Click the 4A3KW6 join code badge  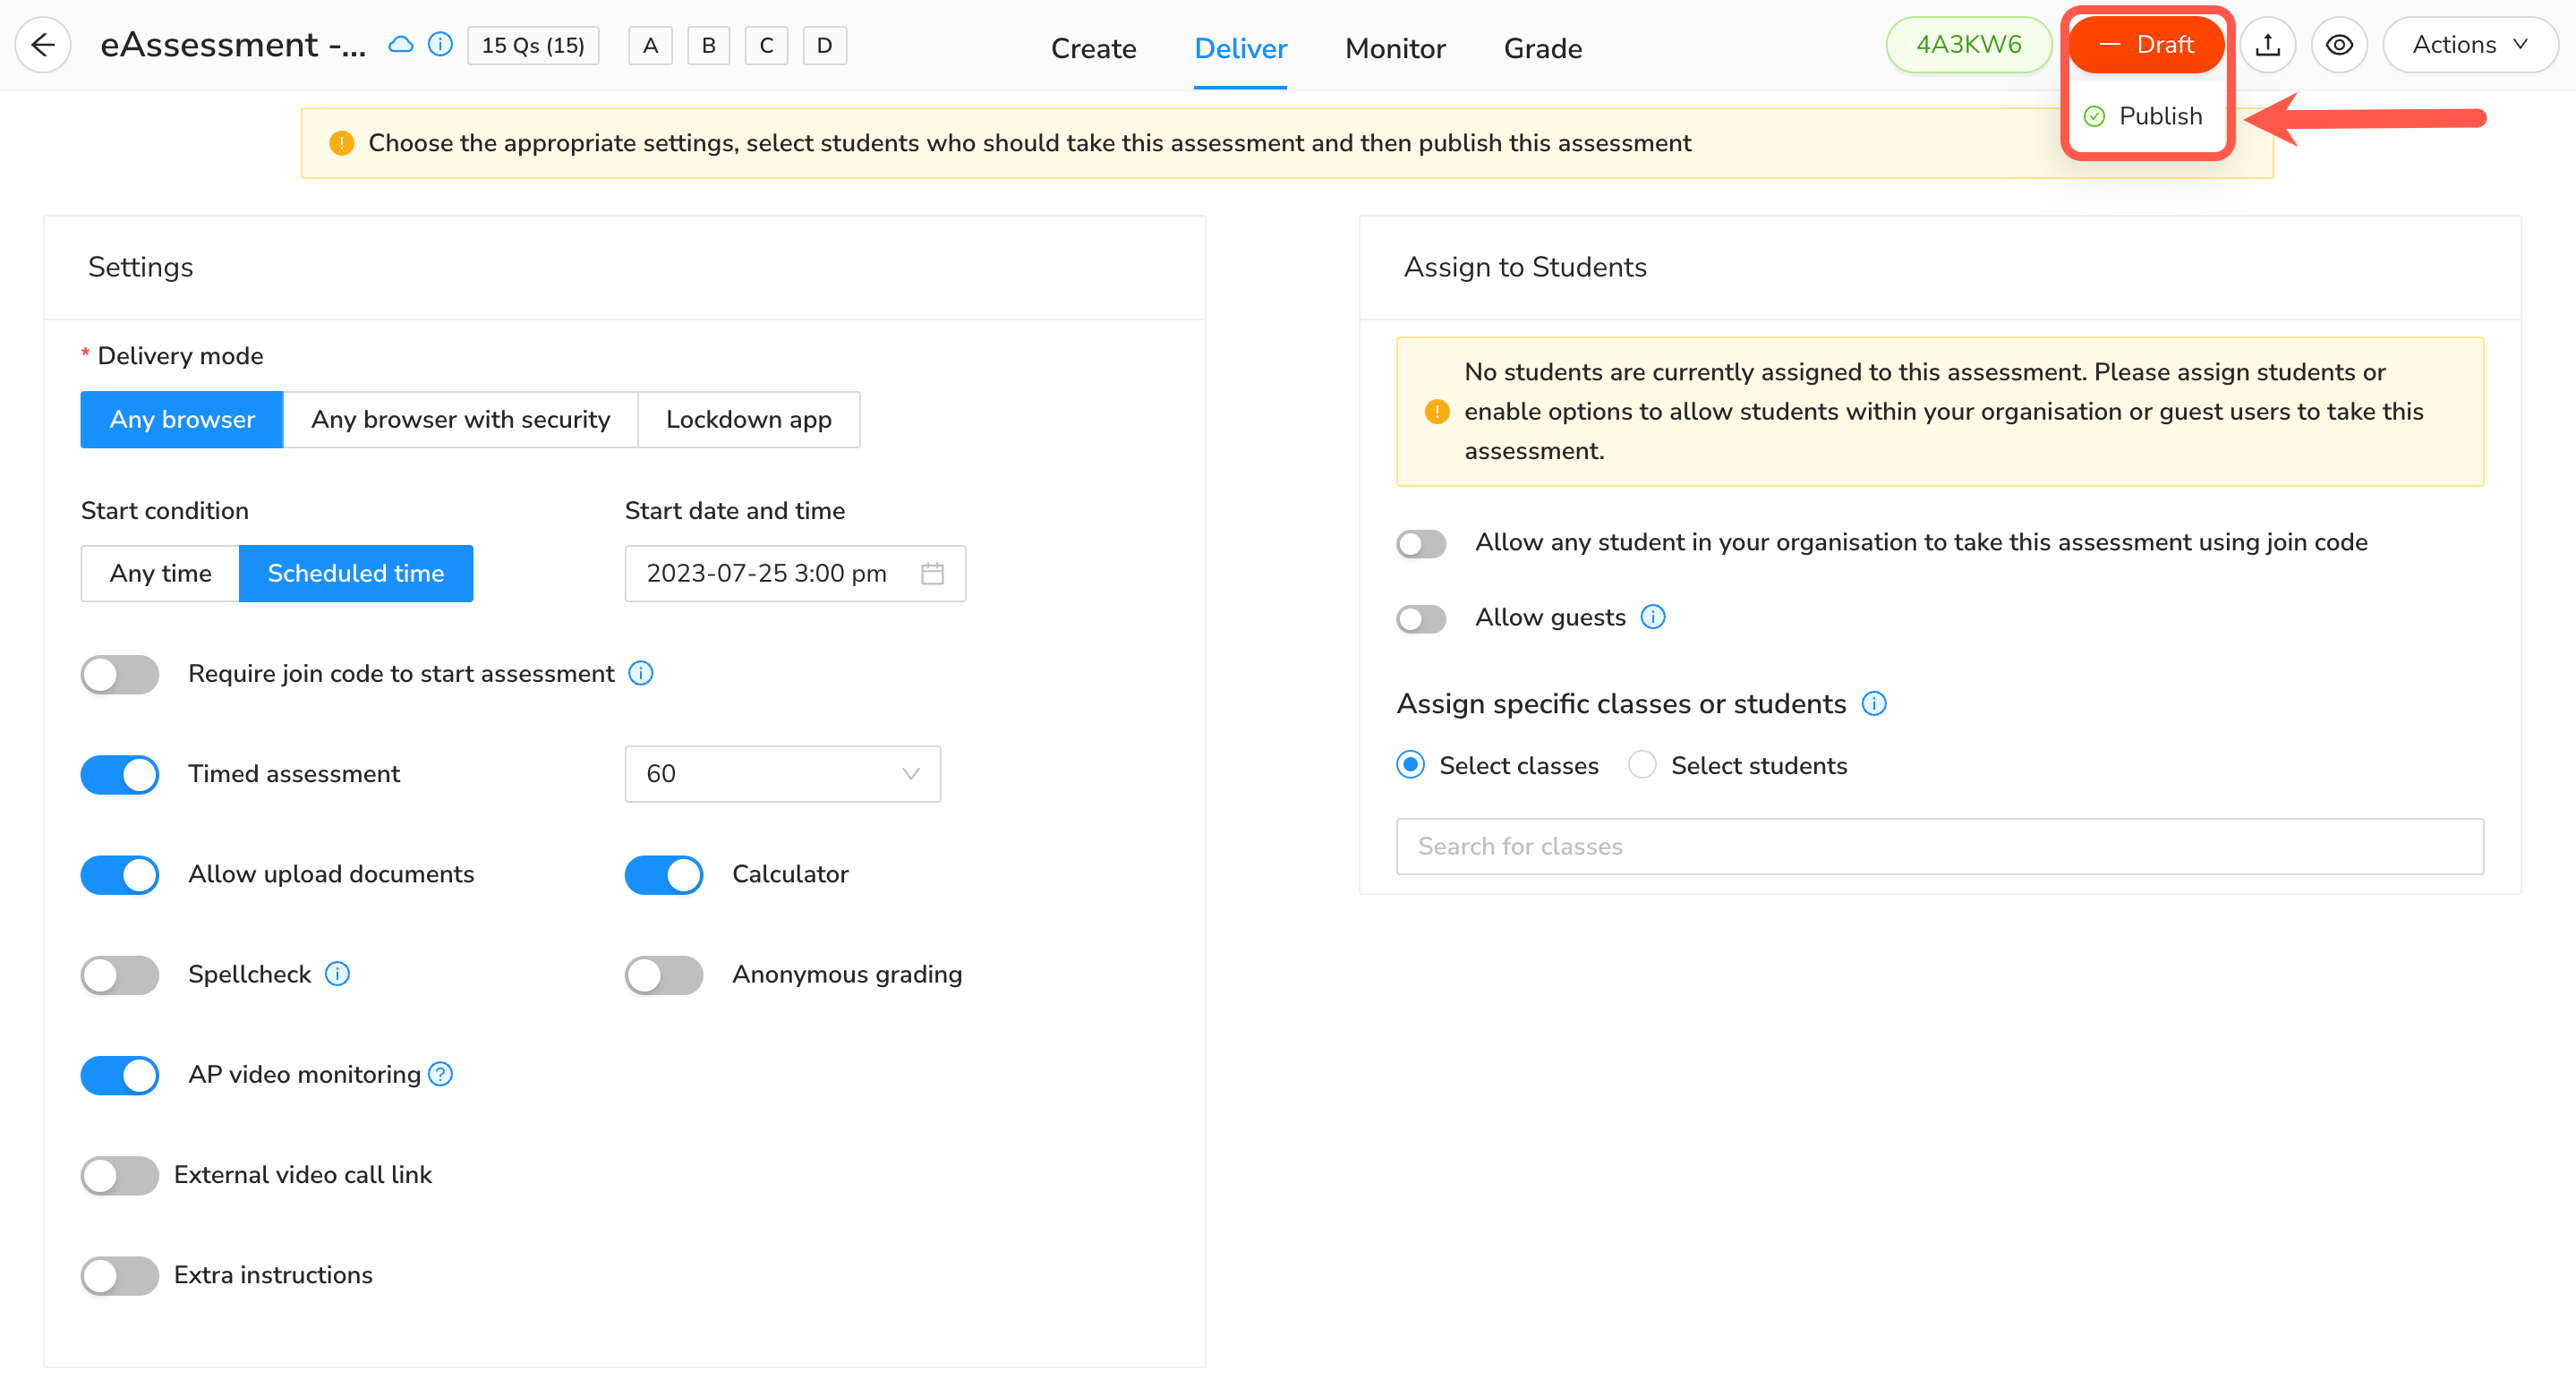[1968, 45]
